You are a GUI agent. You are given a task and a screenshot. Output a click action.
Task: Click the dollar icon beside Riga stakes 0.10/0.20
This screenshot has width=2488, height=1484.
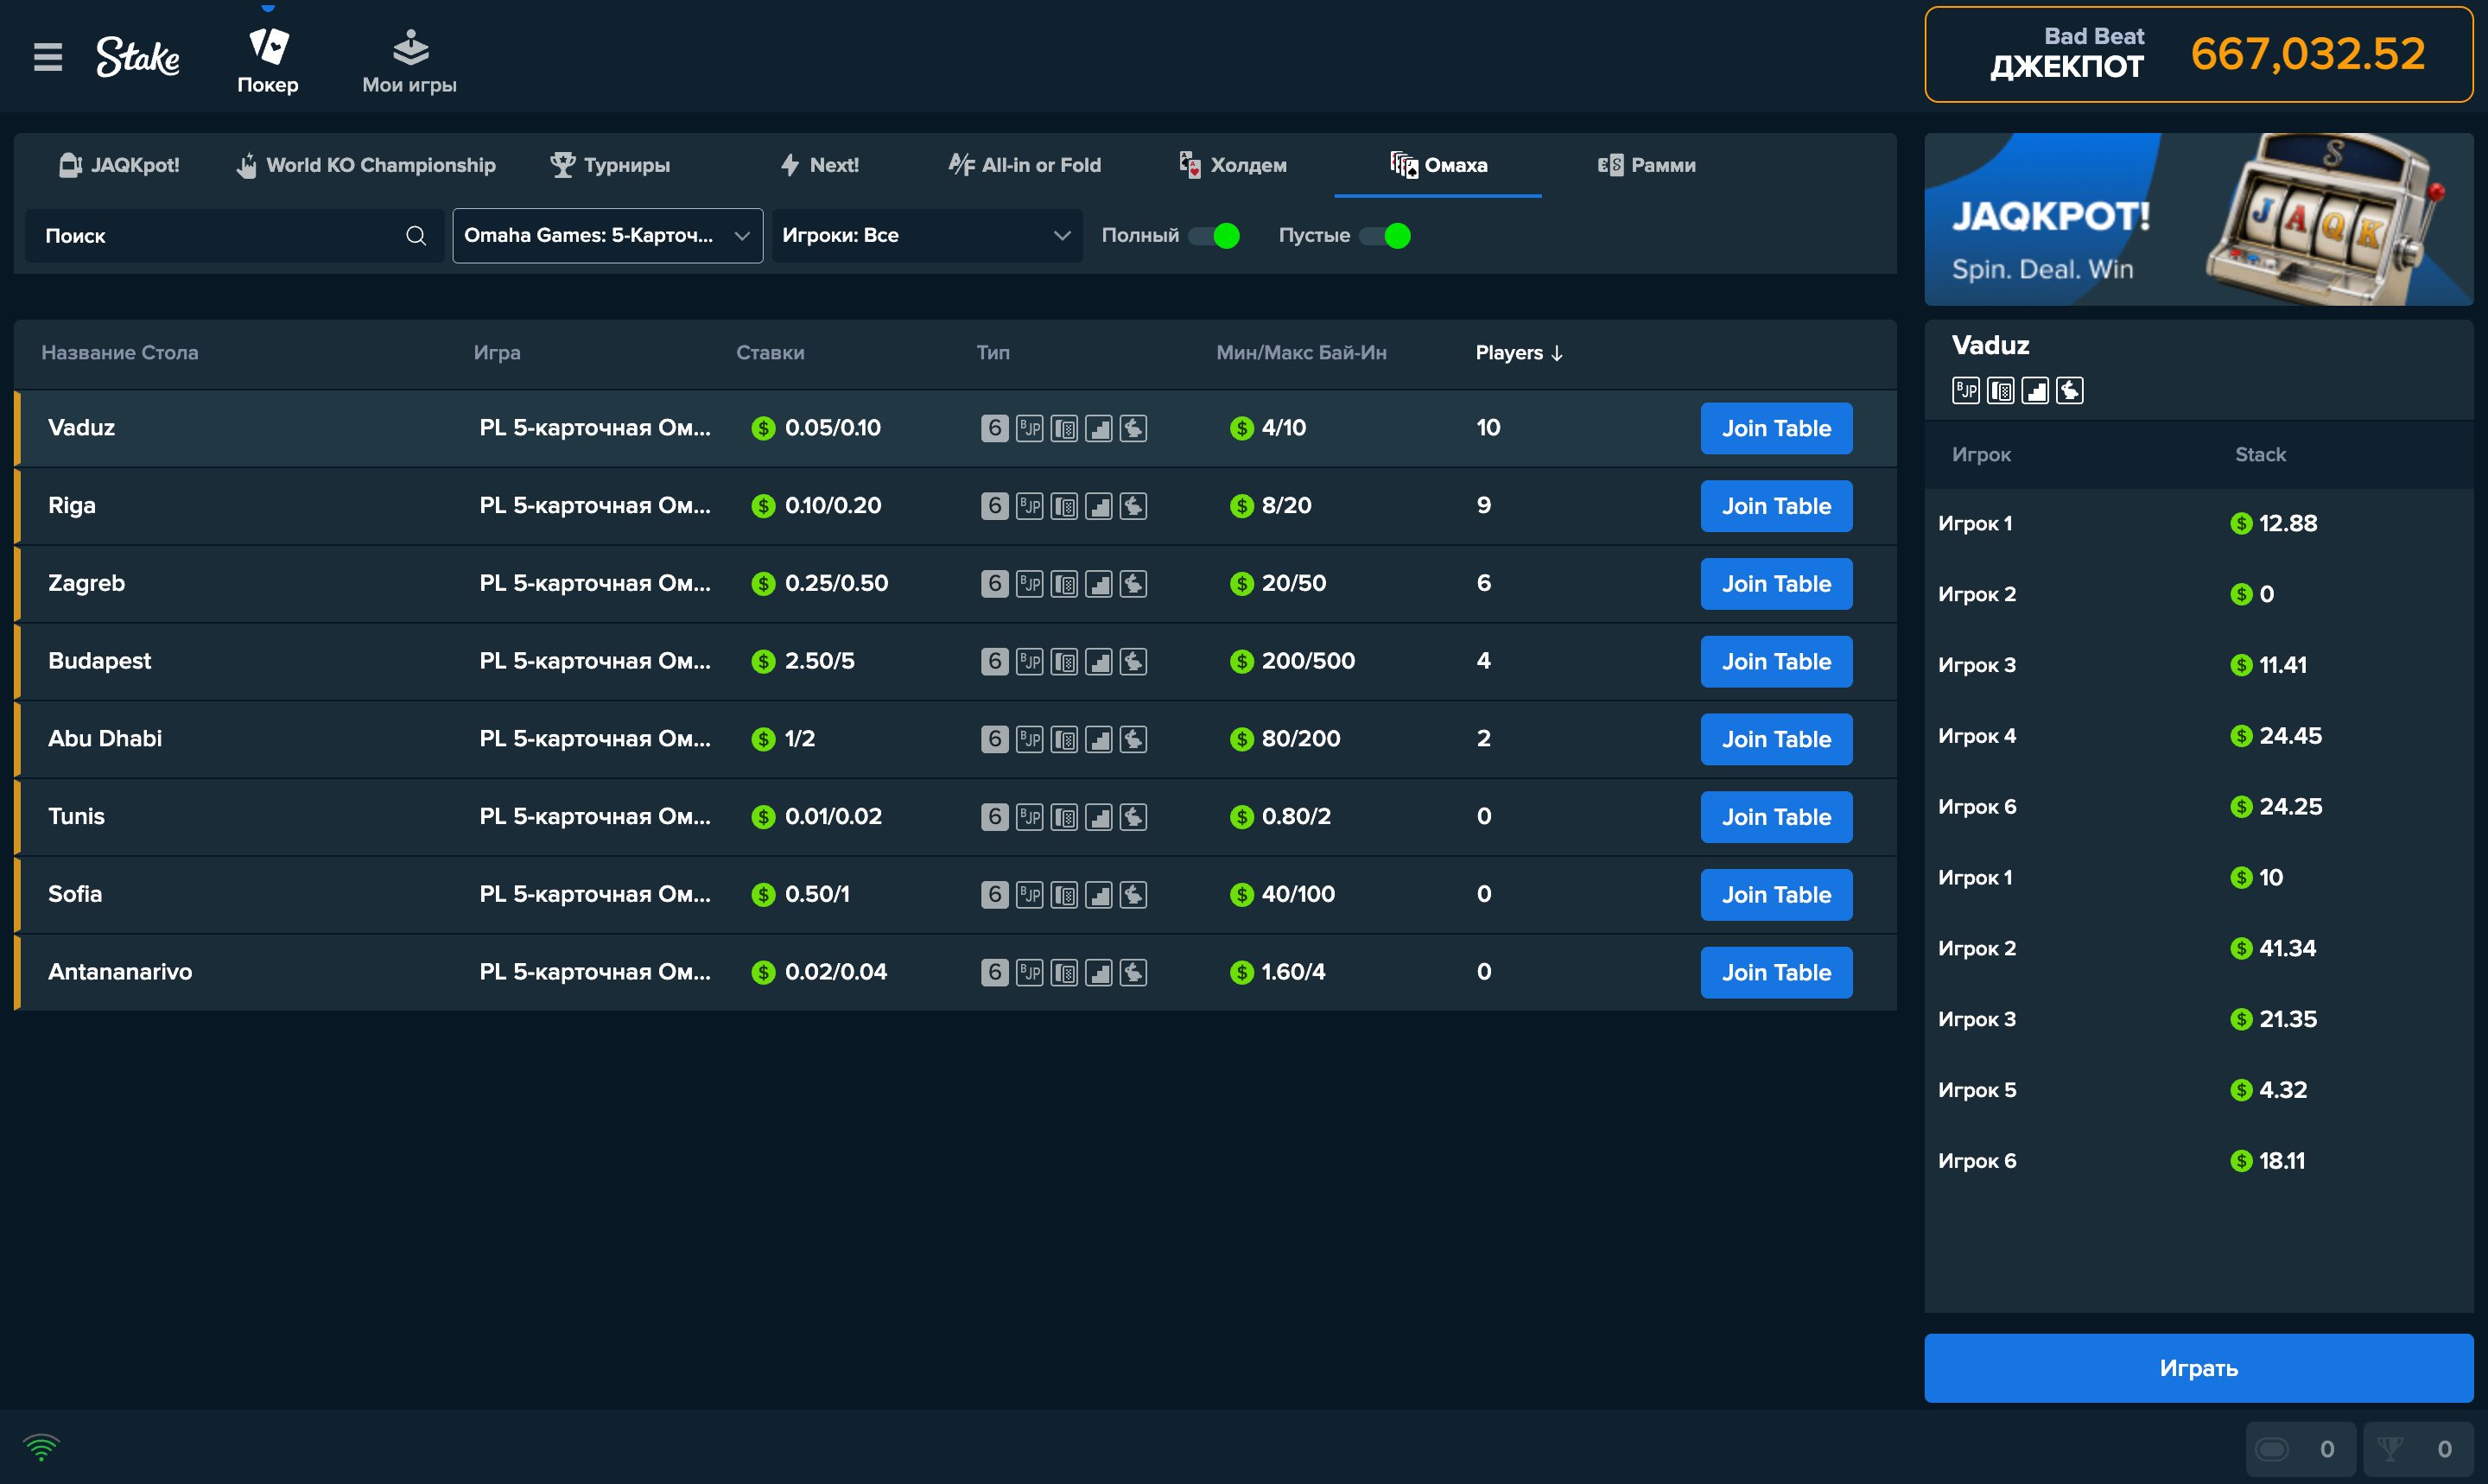pyautogui.click(x=764, y=506)
